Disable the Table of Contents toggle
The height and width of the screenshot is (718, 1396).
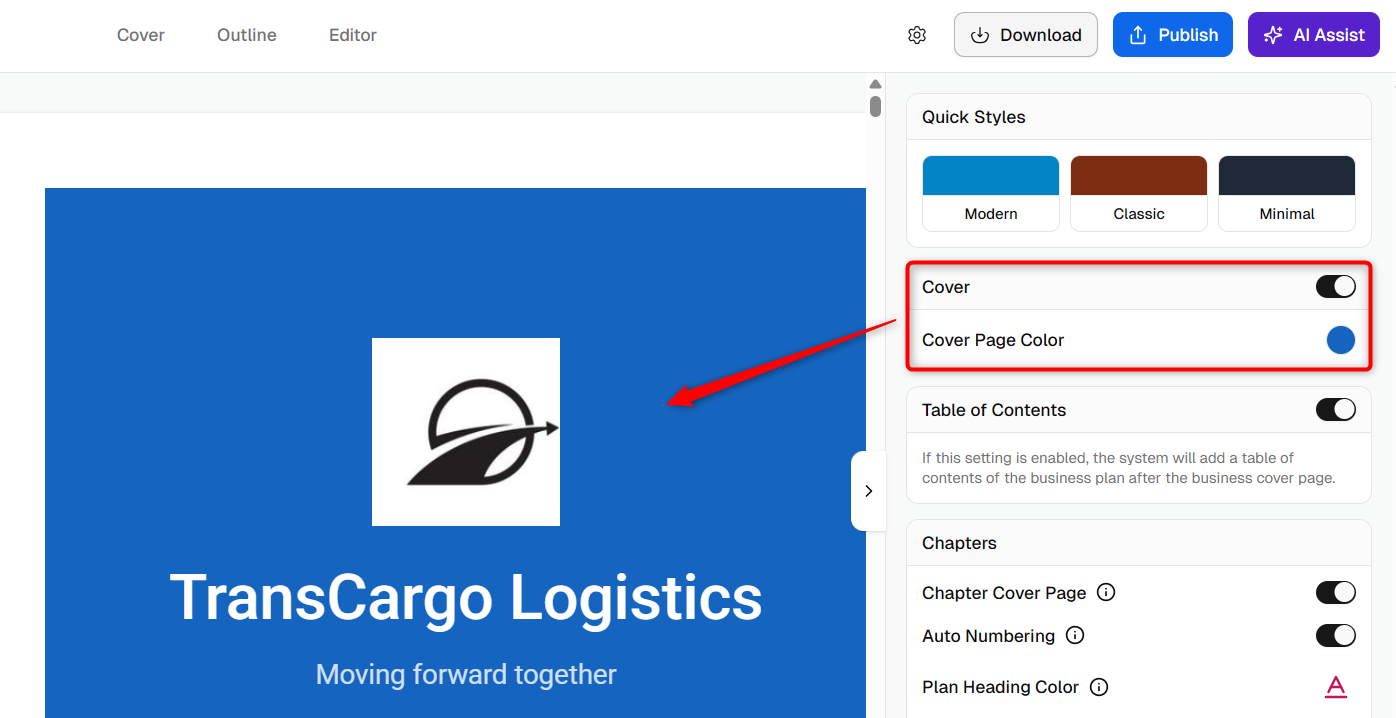click(x=1336, y=409)
